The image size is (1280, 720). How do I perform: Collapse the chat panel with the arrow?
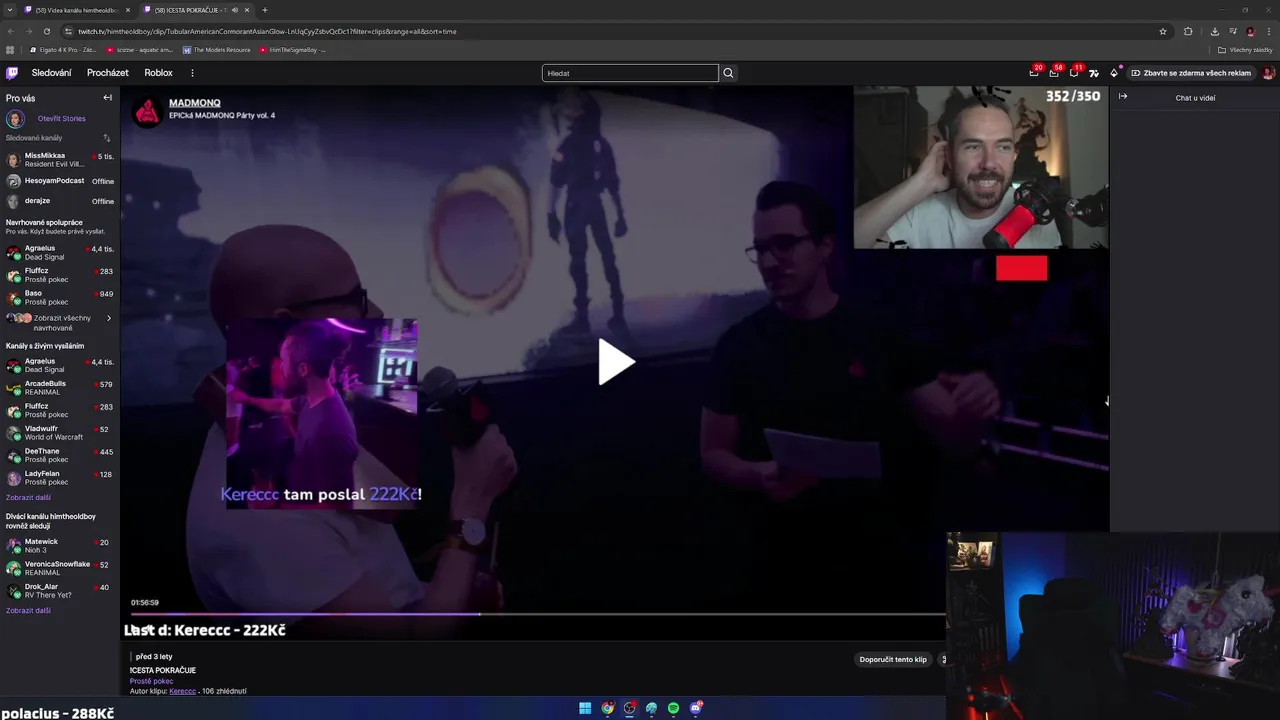1123,97
